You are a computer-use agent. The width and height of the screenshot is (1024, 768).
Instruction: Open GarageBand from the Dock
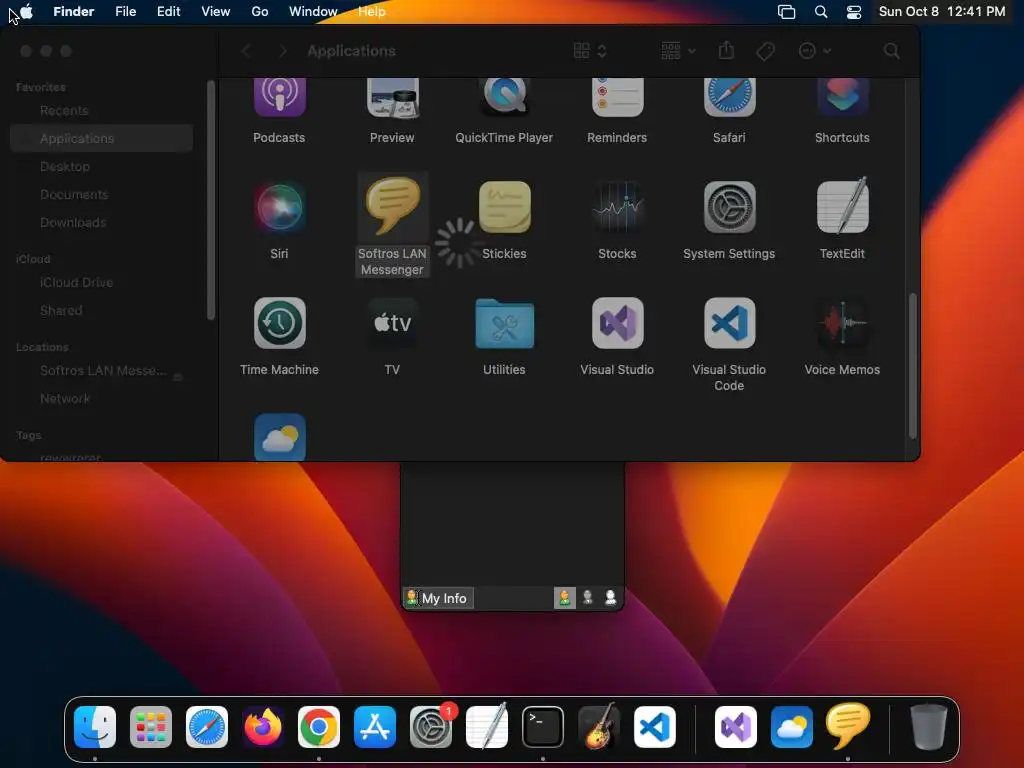click(599, 727)
